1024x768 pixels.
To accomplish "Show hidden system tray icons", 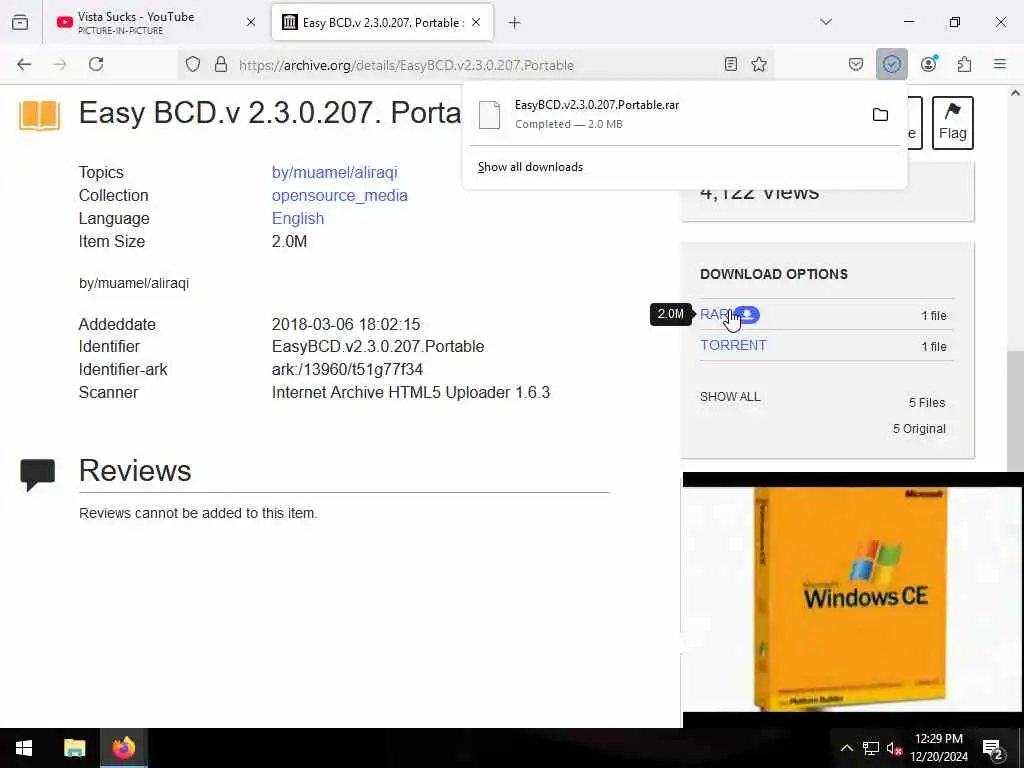I will pyautogui.click(x=846, y=748).
